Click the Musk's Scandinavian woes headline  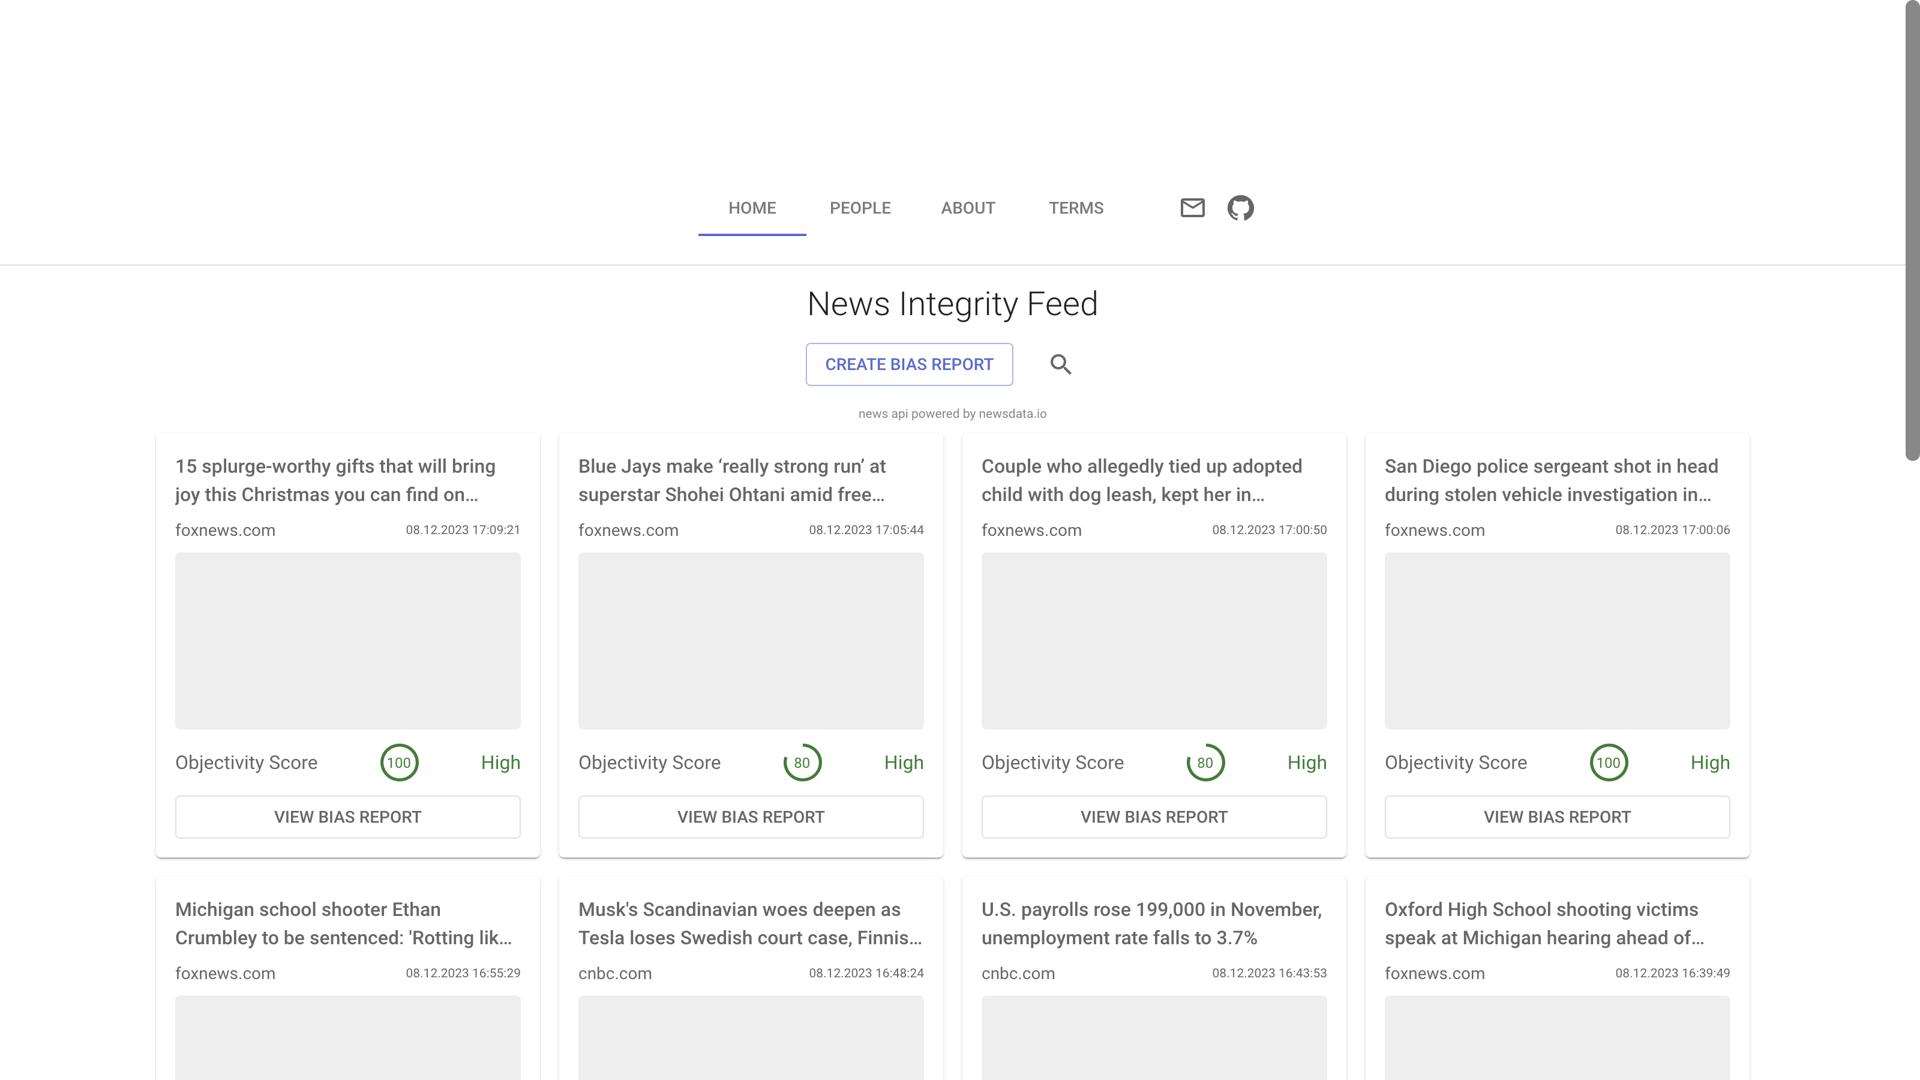[749, 924]
